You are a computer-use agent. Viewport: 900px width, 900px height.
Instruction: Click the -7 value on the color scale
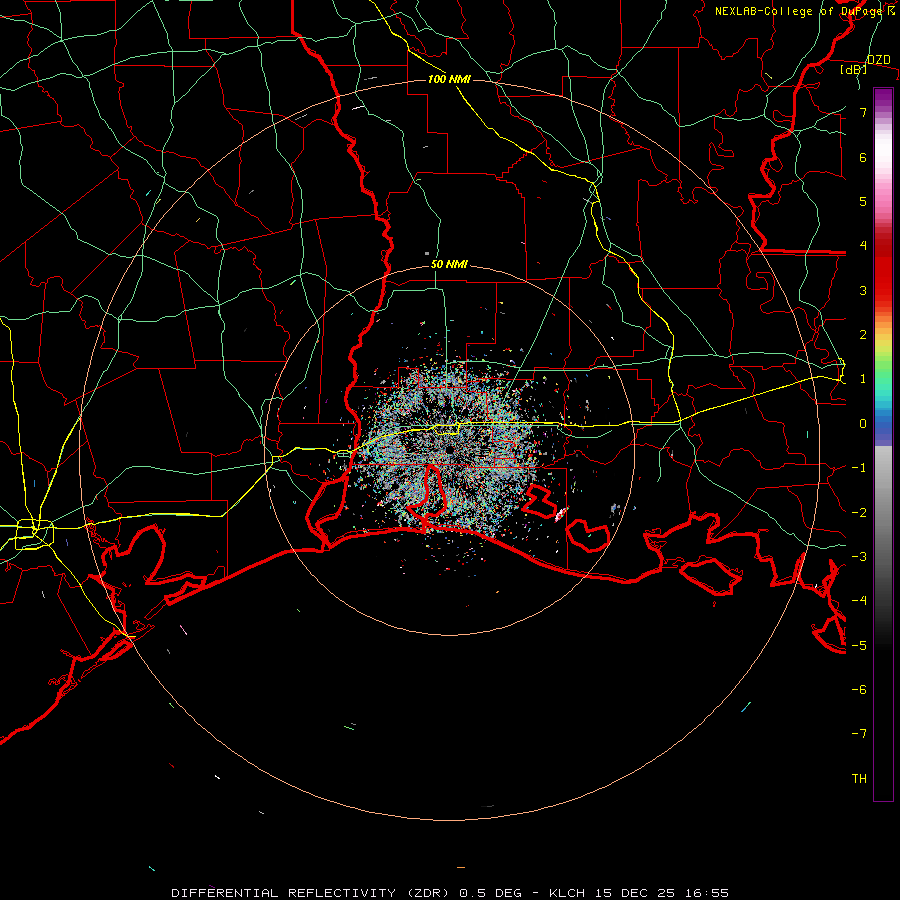[859, 734]
